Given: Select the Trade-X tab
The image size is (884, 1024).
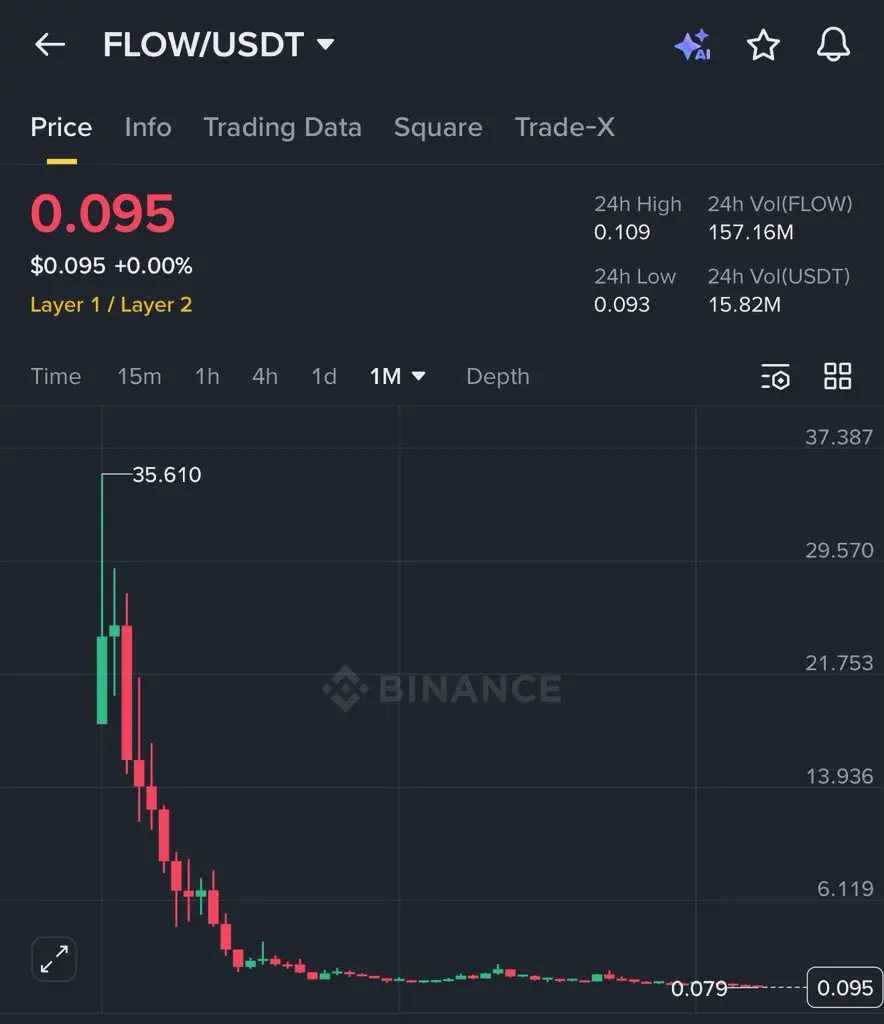Looking at the screenshot, I should pos(565,127).
